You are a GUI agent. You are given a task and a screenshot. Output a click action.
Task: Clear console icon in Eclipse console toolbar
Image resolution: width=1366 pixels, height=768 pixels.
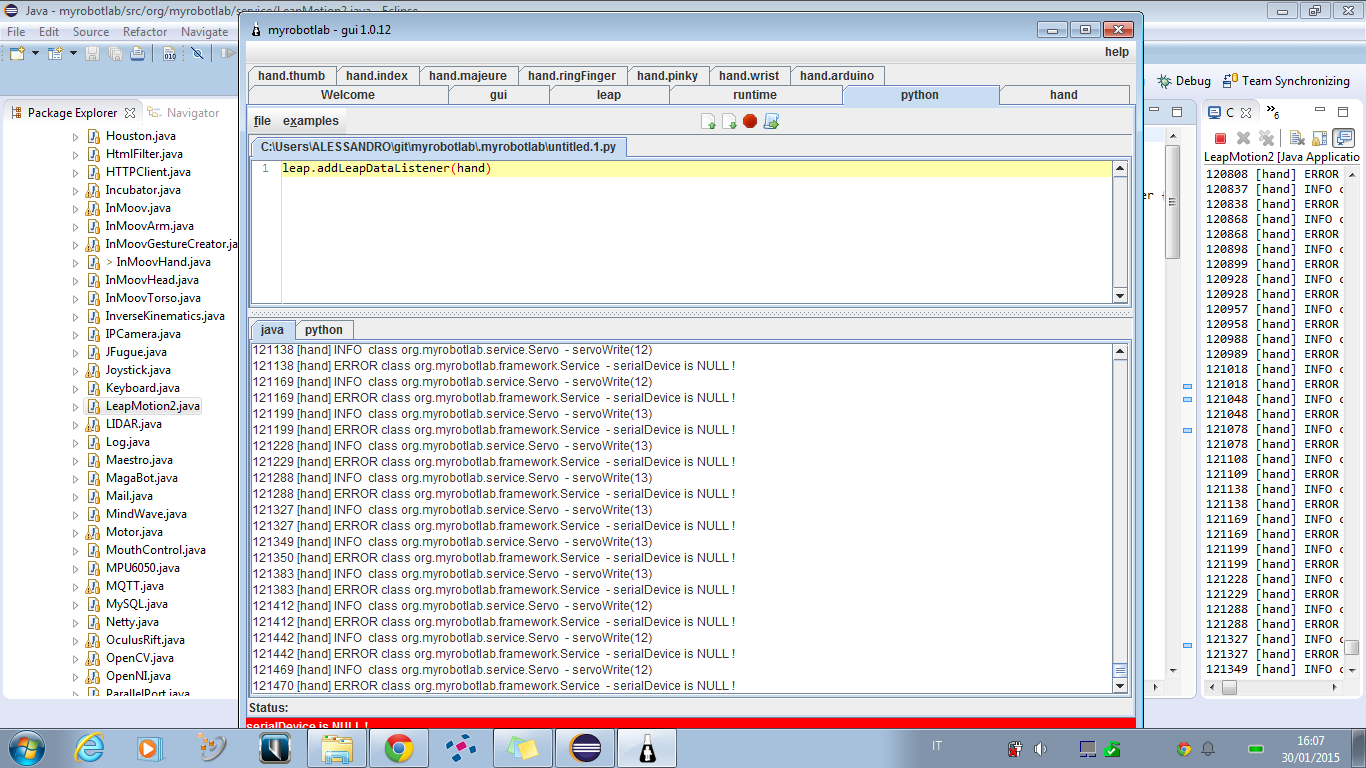pos(1296,138)
